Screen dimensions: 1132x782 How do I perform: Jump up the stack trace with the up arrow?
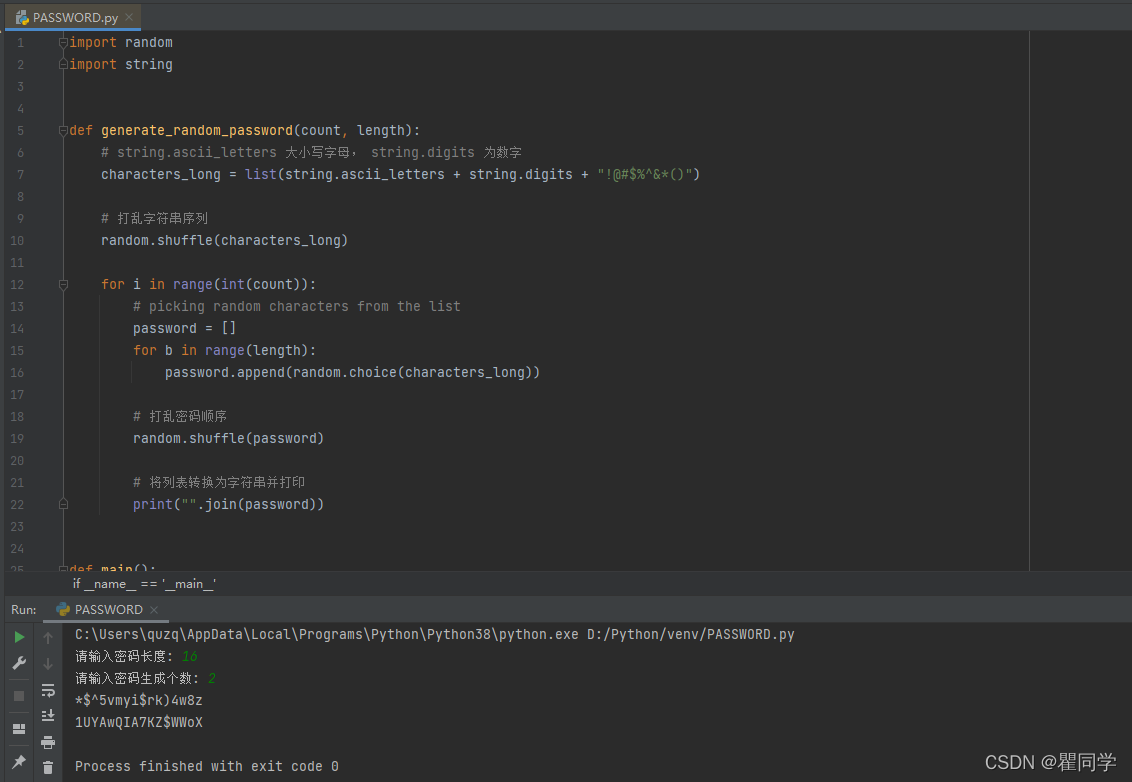tap(48, 638)
